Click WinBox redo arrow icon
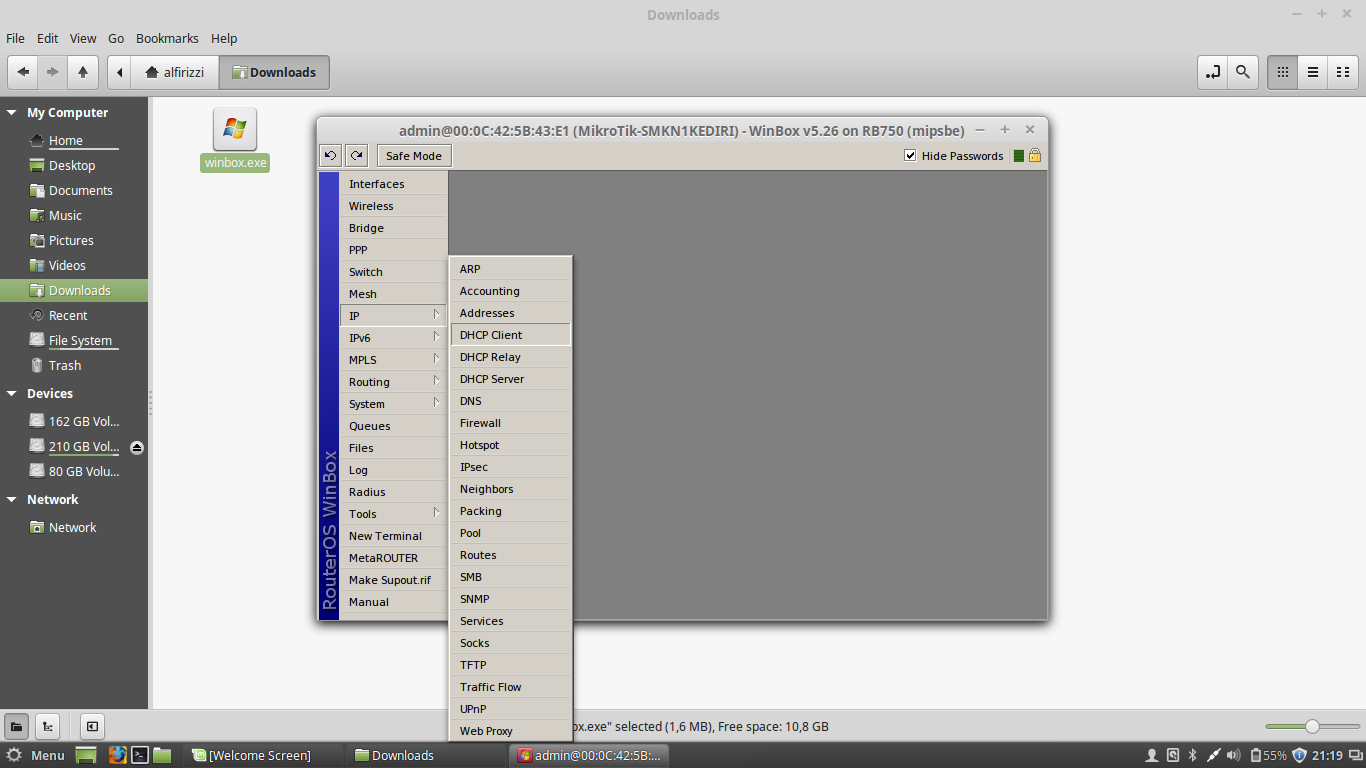1366x768 pixels. 357,155
